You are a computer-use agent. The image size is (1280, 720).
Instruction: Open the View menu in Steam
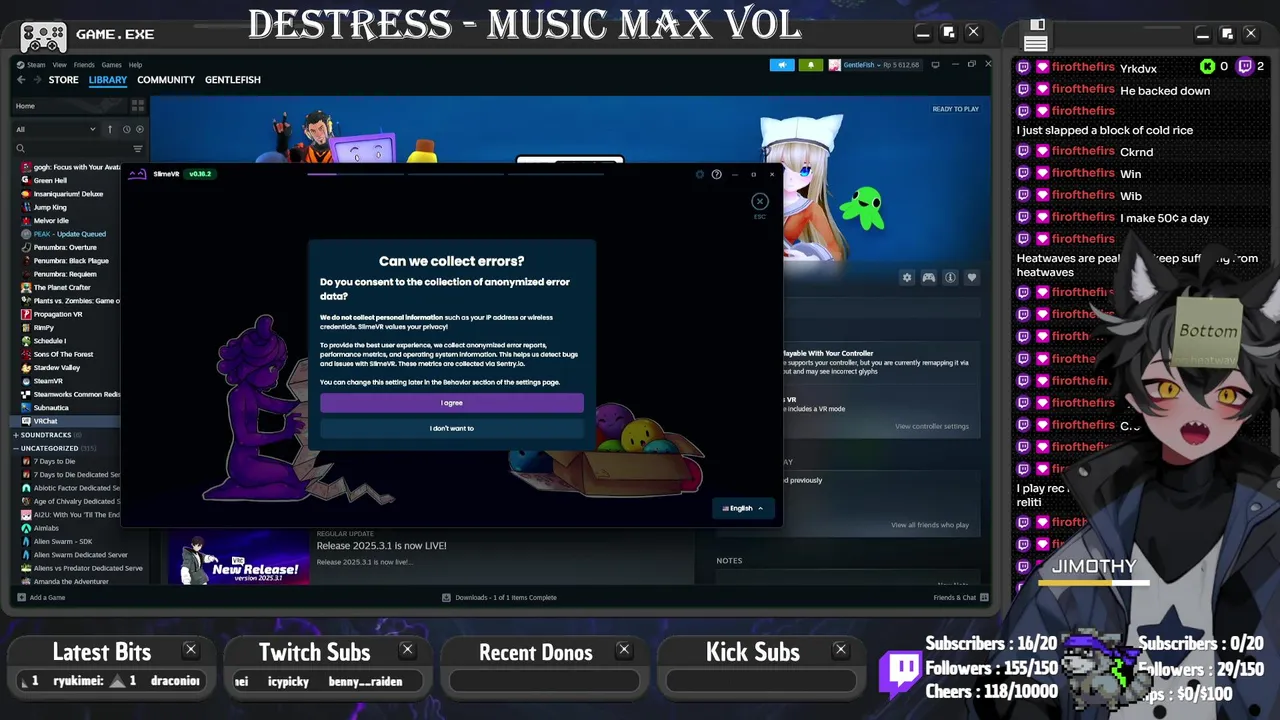[60, 65]
